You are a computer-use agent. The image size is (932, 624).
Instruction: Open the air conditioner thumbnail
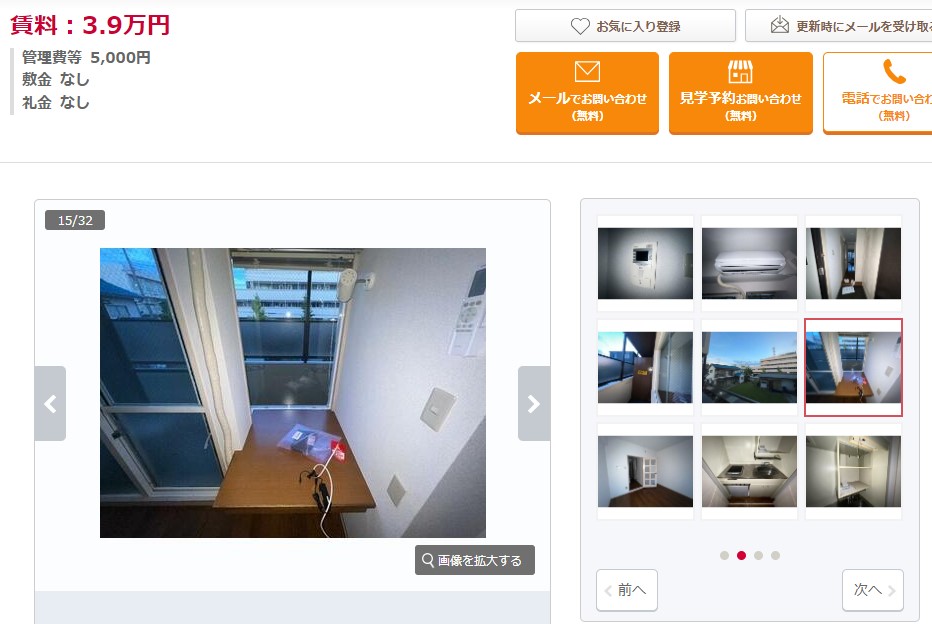750,263
